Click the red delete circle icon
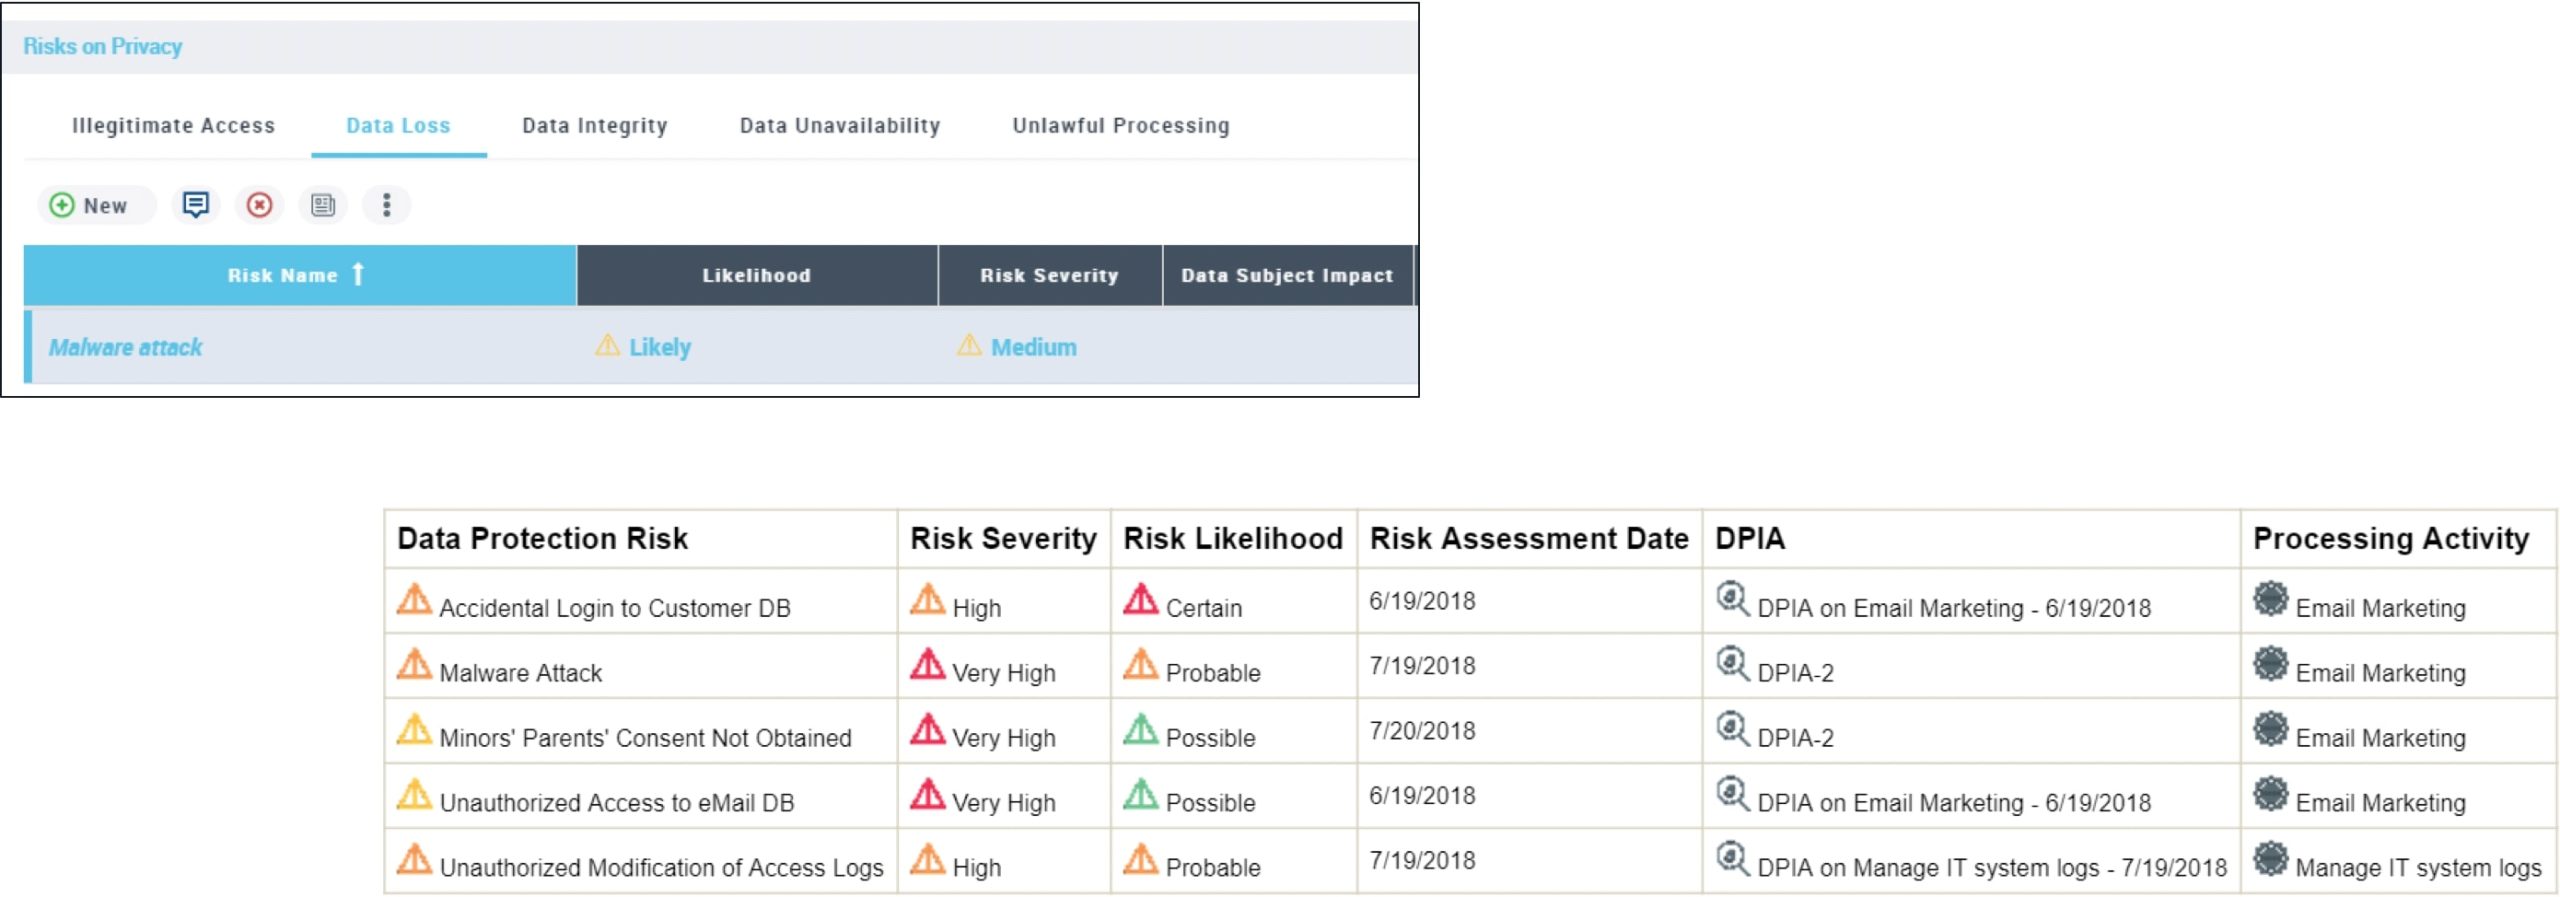 click(x=259, y=205)
